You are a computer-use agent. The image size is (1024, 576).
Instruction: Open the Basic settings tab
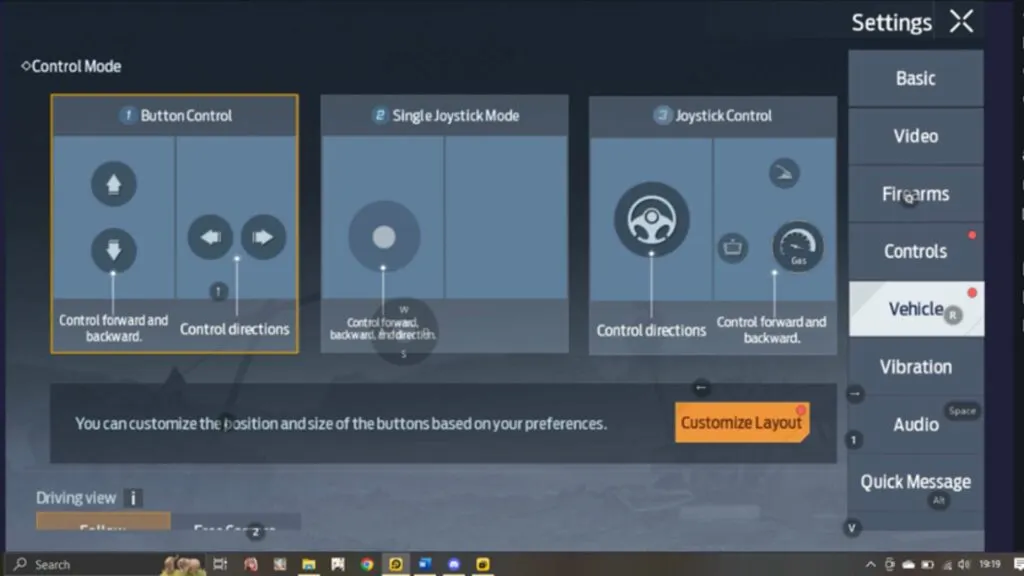tap(916, 78)
